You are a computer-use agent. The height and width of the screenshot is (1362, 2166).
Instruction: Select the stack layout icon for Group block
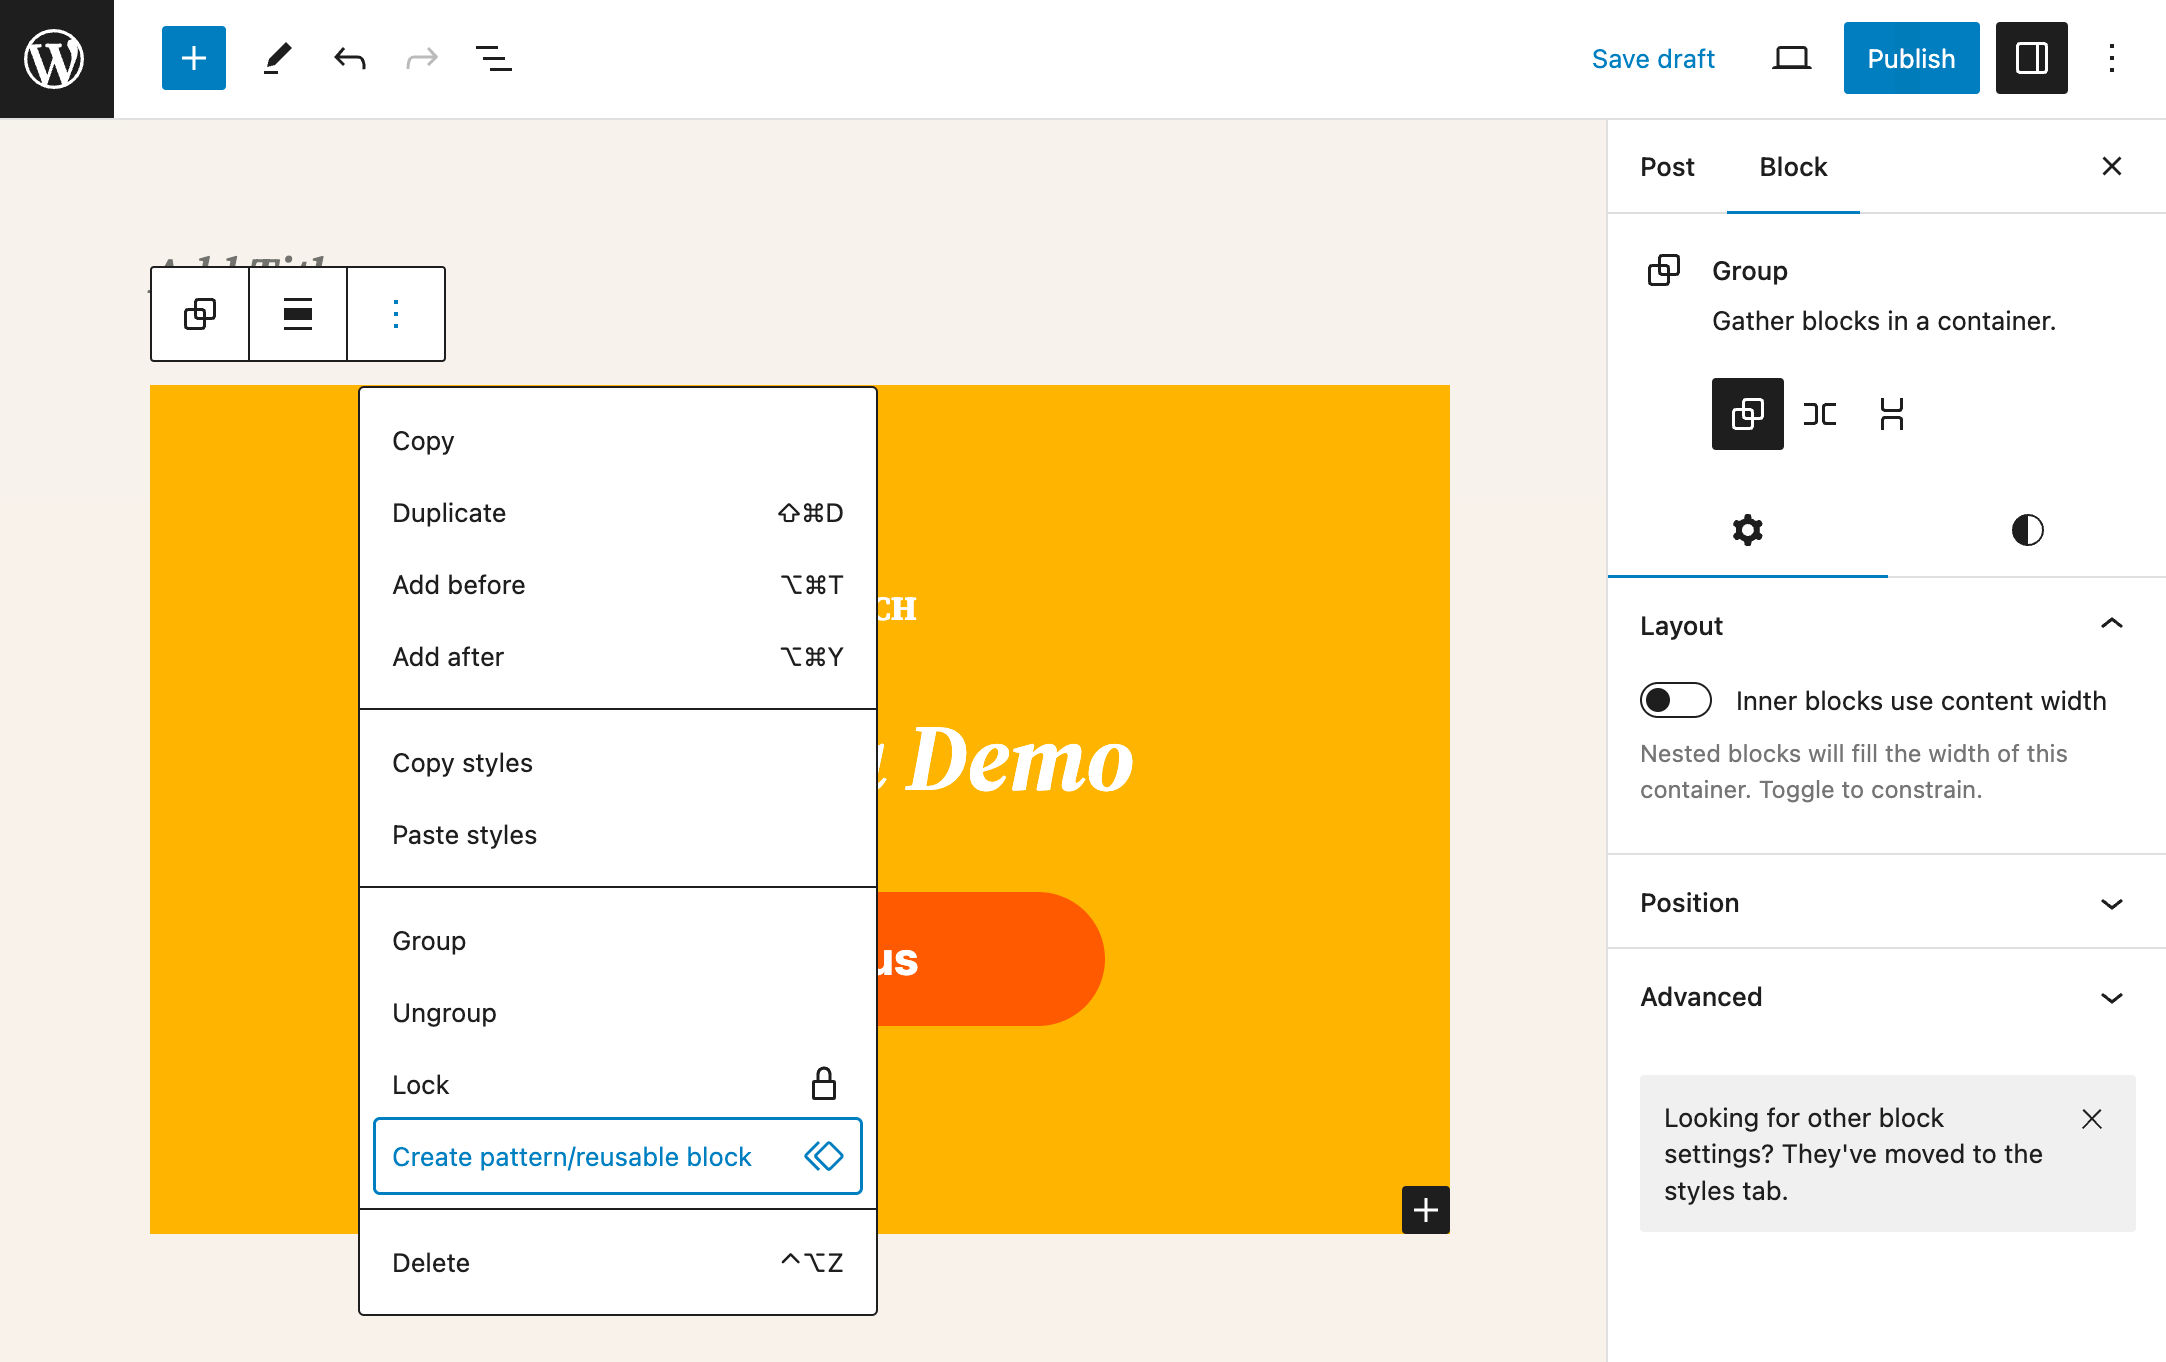(x=1892, y=413)
